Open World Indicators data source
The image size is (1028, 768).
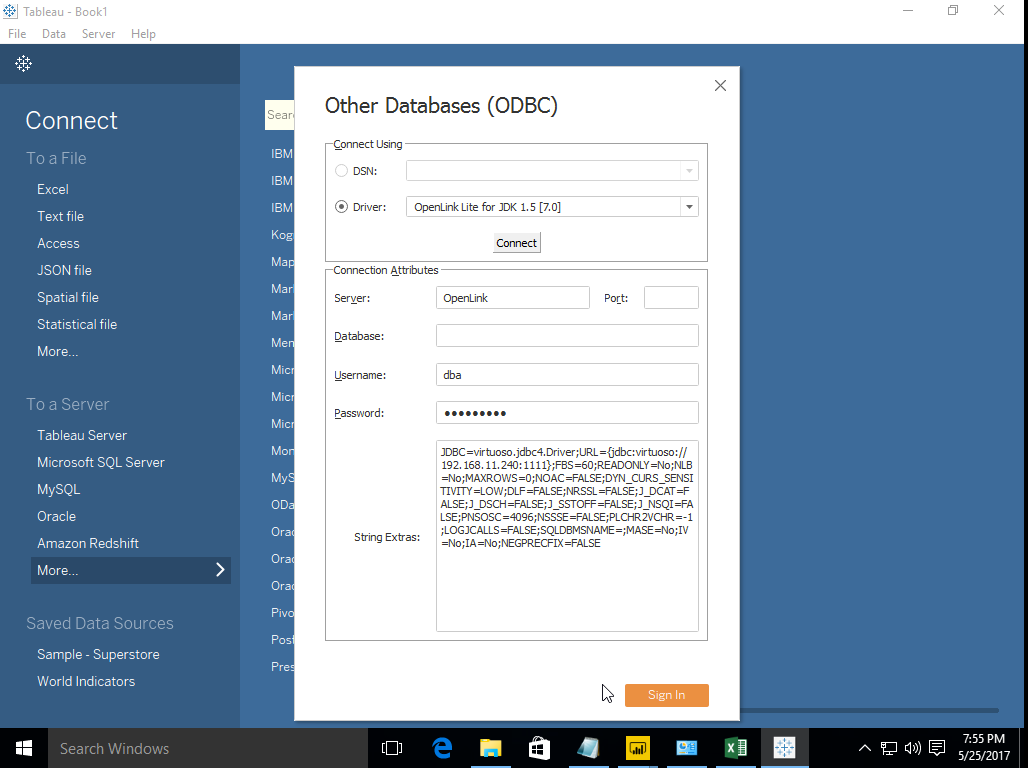[86, 681]
